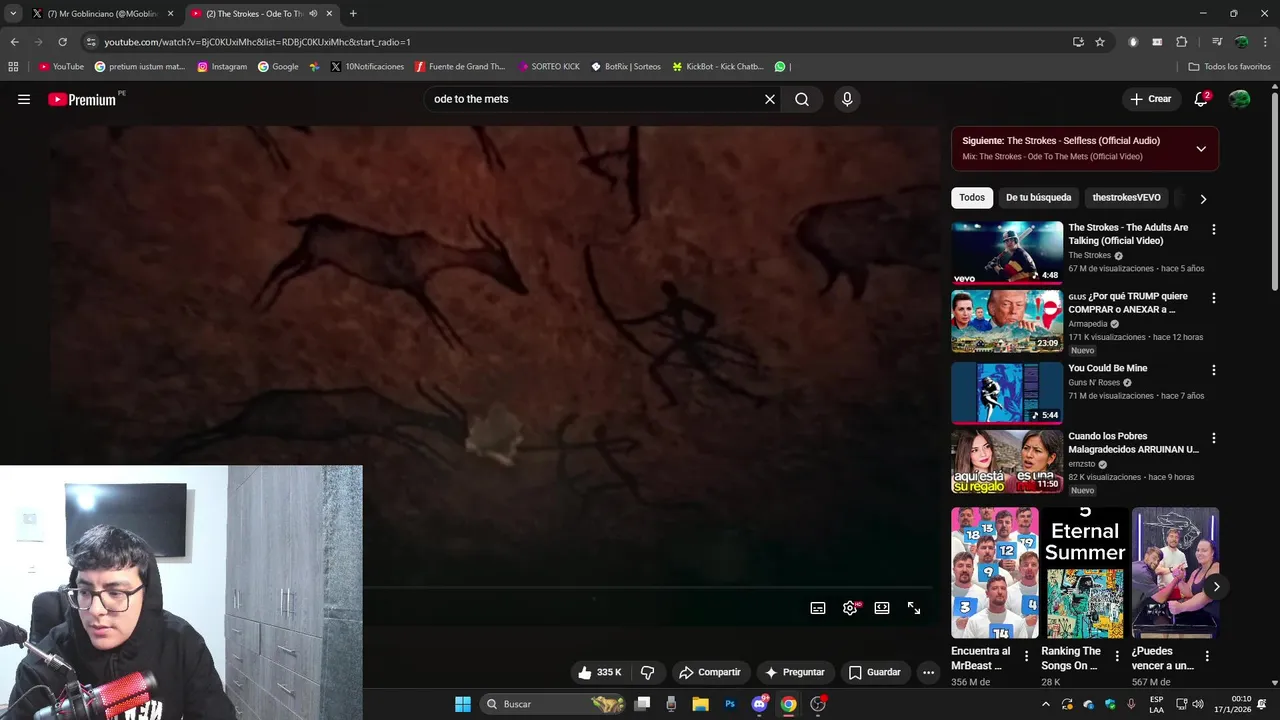Switch the player to theater mode

click(x=882, y=608)
